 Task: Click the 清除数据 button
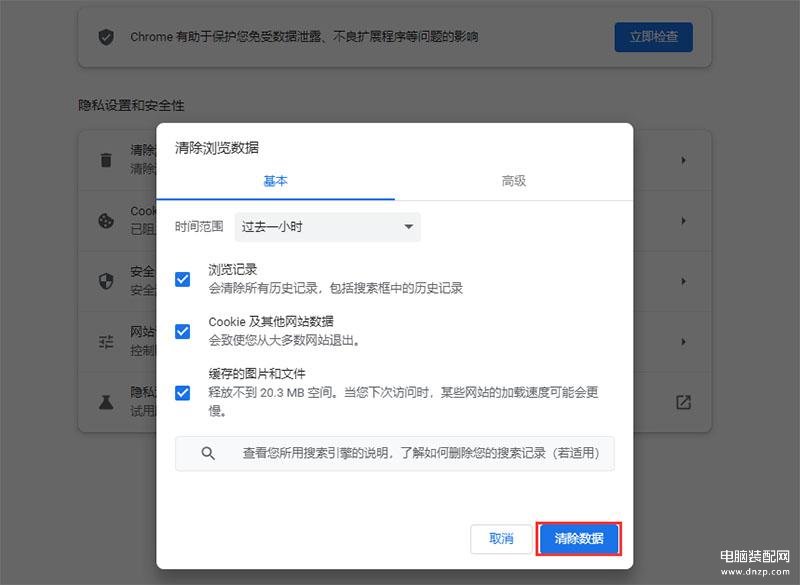tap(579, 539)
